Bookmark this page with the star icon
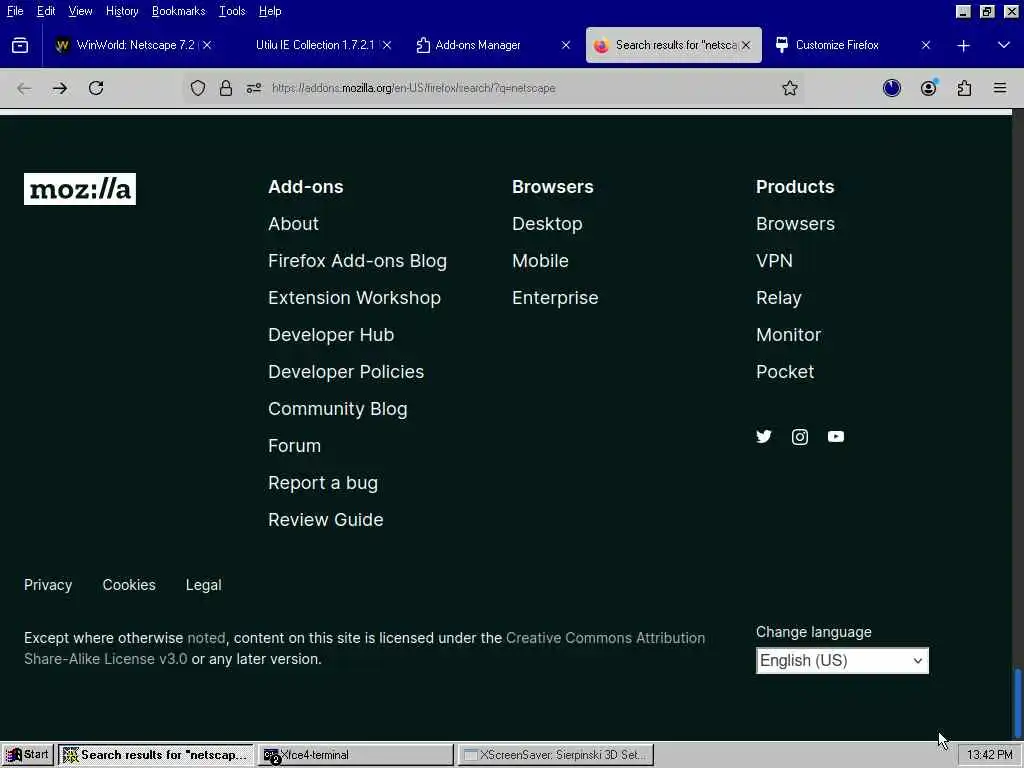Screen dimensions: 1024x768 [790, 88]
